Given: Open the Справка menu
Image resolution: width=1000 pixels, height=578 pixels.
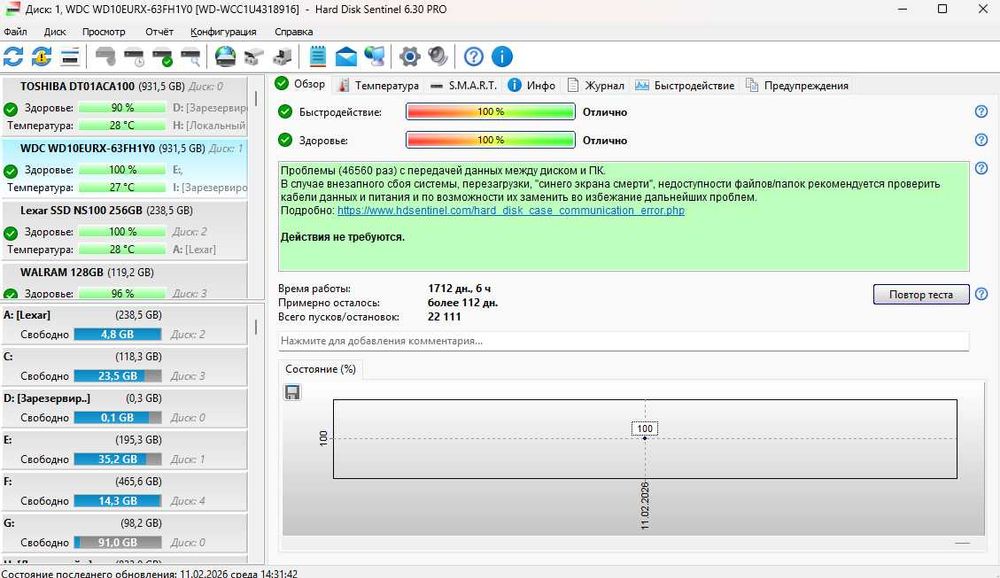Looking at the screenshot, I should (x=293, y=31).
